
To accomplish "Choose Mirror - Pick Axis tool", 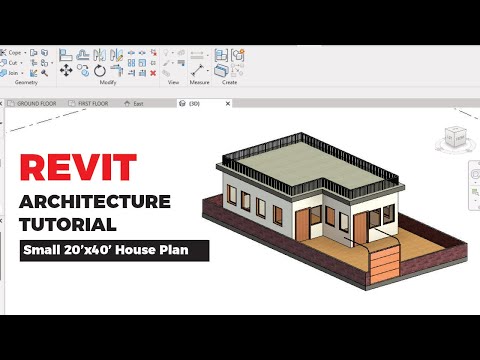I will [99, 55].
